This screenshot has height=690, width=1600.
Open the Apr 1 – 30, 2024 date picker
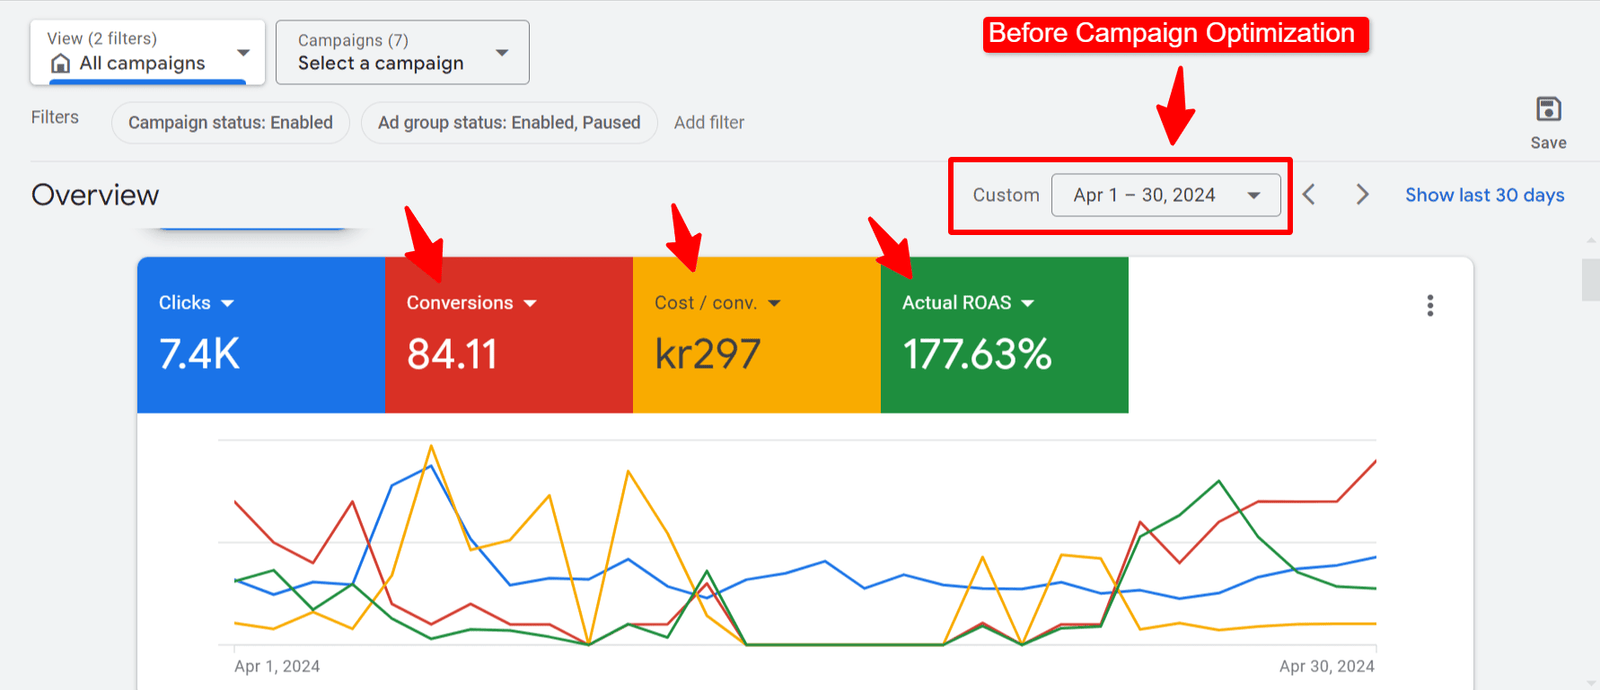pyautogui.click(x=1165, y=195)
